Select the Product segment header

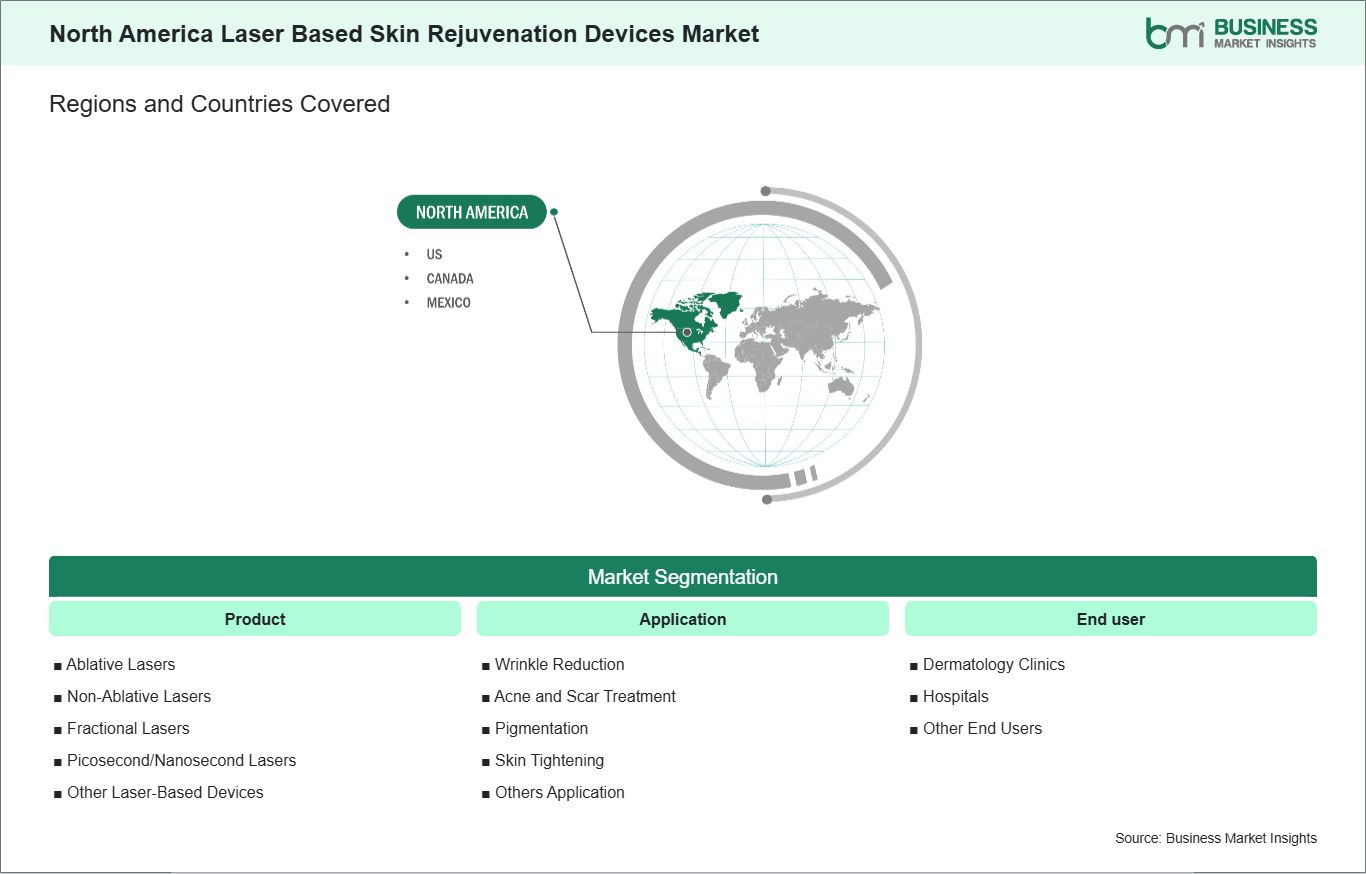(x=255, y=619)
